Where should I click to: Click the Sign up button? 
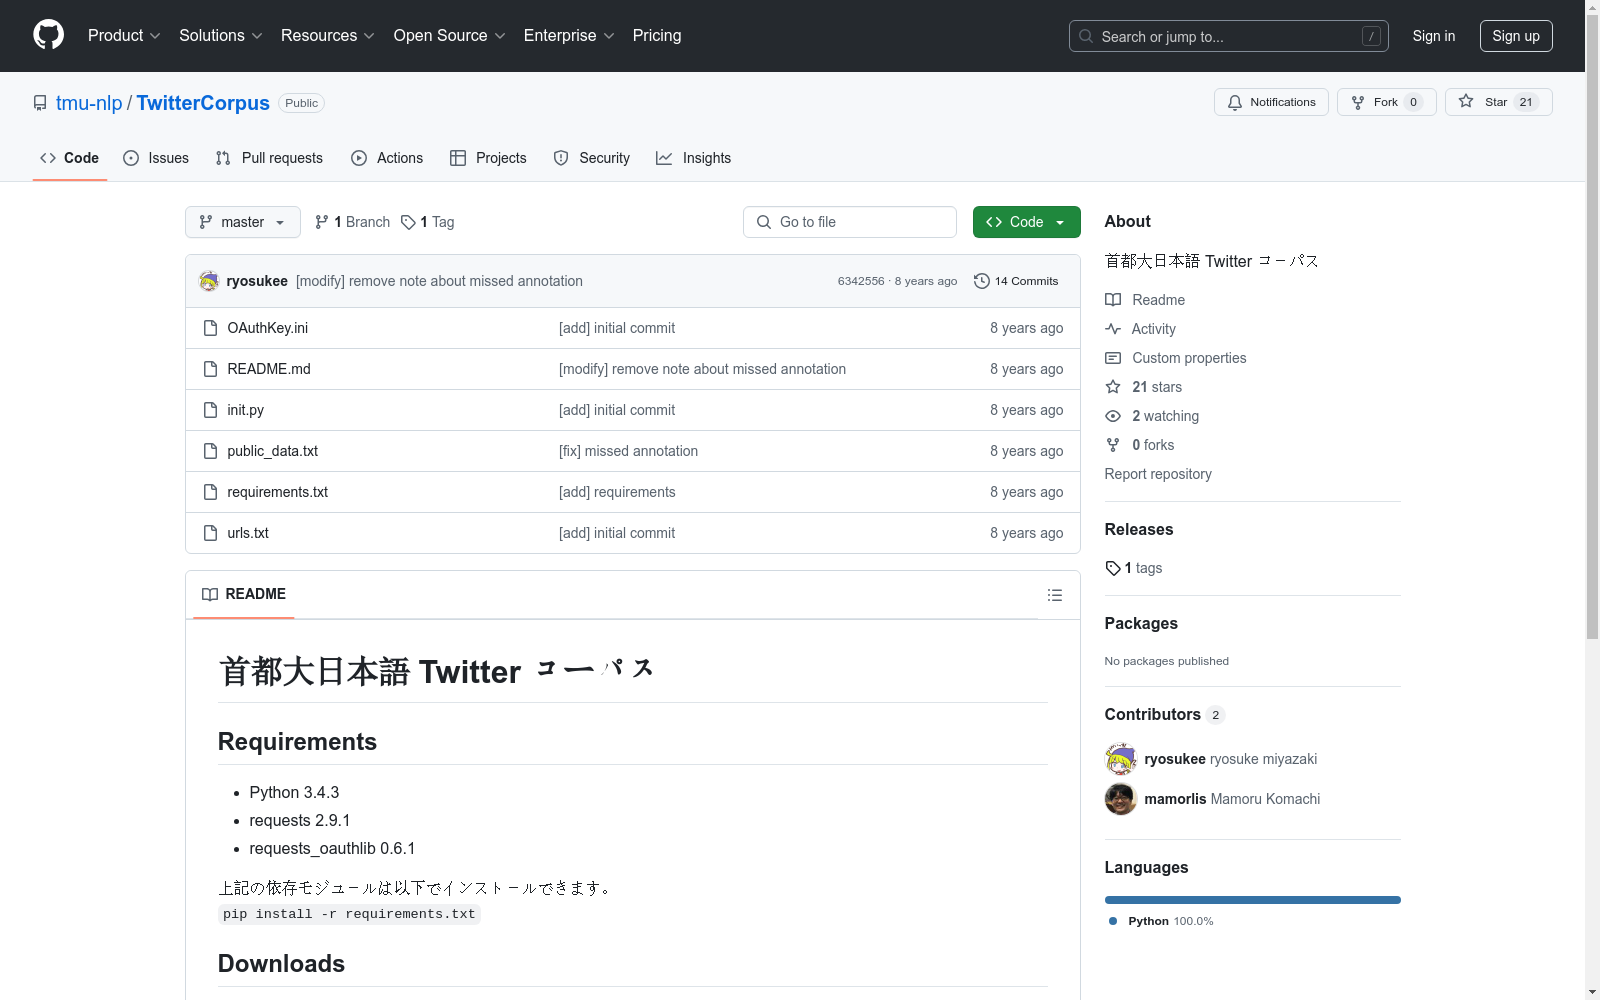coord(1516,36)
